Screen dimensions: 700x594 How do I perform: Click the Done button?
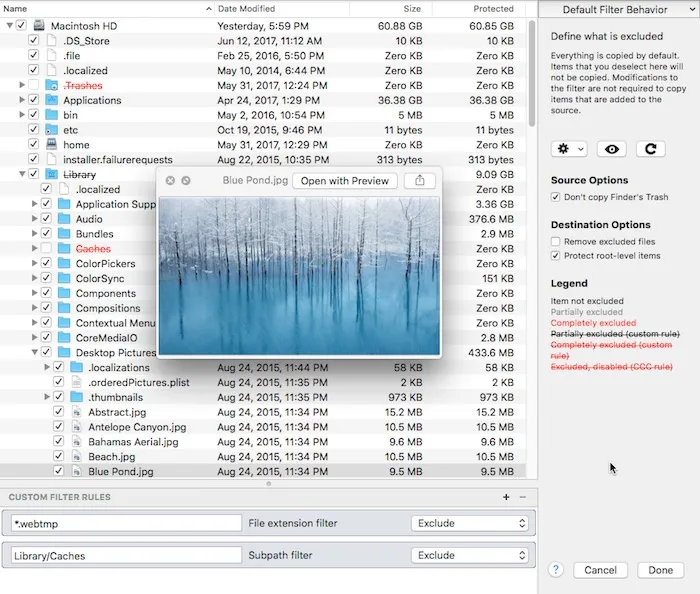point(660,570)
